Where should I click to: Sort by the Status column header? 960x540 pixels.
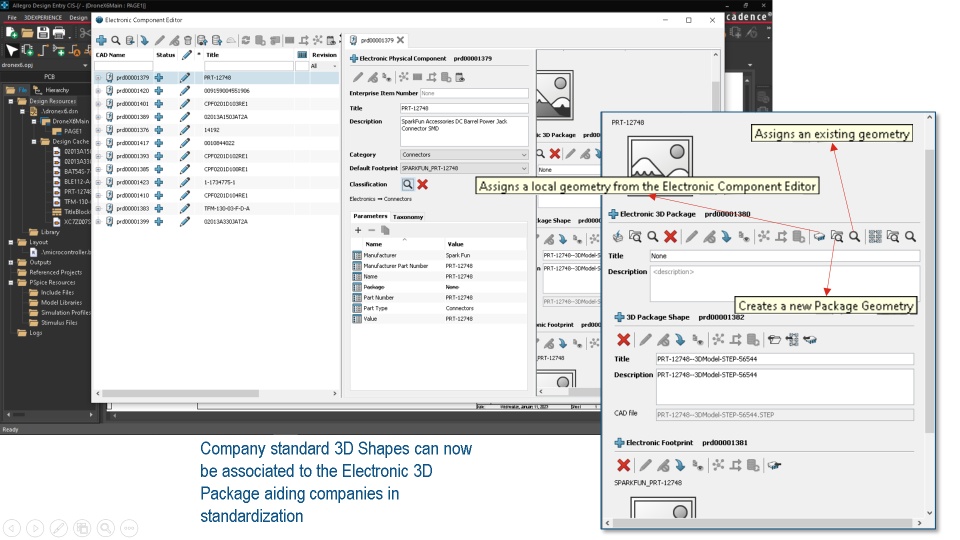(165, 55)
